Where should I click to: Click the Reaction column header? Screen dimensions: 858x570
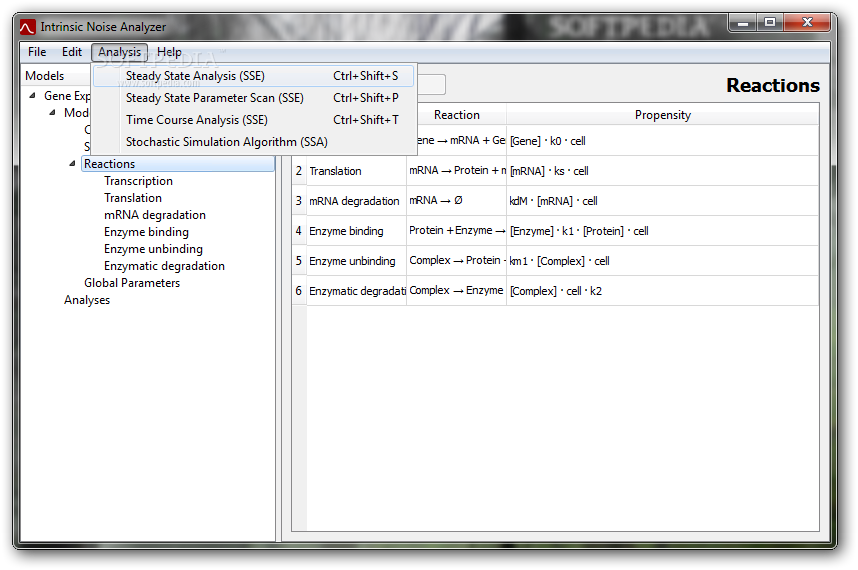[457, 115]
